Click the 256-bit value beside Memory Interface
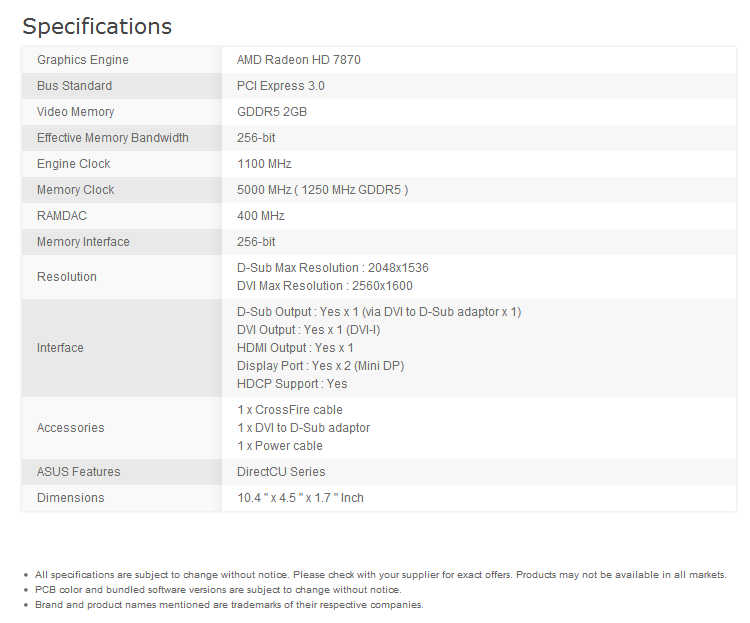 pos(256,242)
